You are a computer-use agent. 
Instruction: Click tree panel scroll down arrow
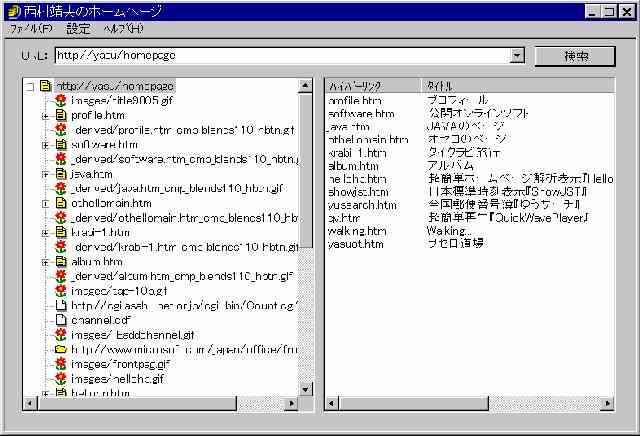pos(306,389)
